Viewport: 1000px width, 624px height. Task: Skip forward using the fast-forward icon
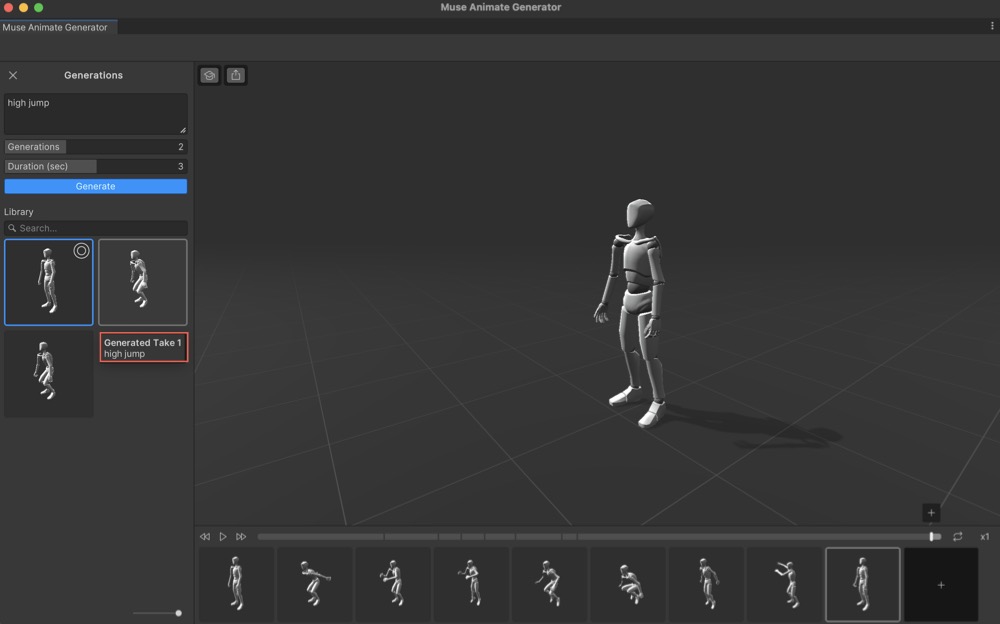(x=241, y=537)
